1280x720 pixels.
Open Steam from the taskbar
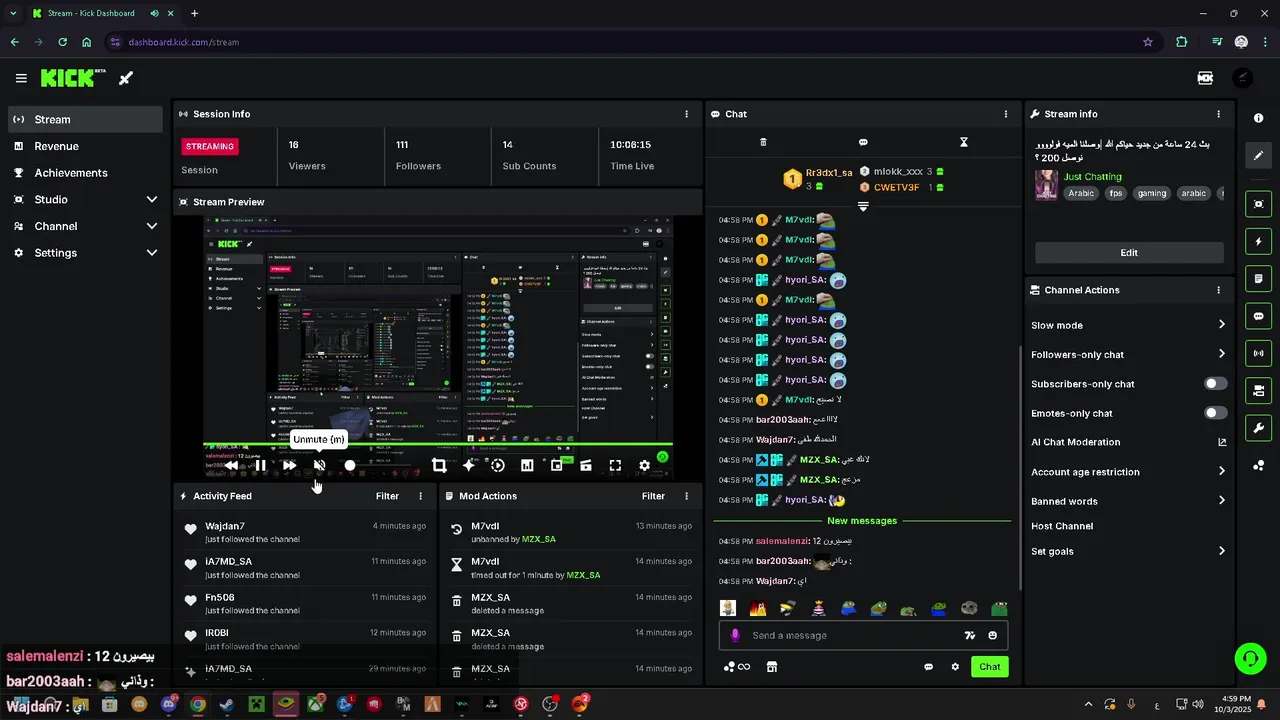(x=227, y=704)
